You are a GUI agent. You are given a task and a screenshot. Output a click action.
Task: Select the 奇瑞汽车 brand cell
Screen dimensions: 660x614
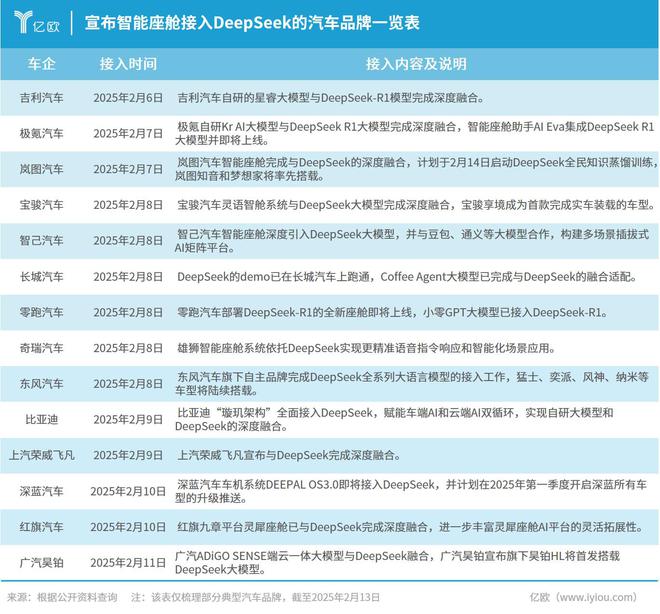(41, 348)
